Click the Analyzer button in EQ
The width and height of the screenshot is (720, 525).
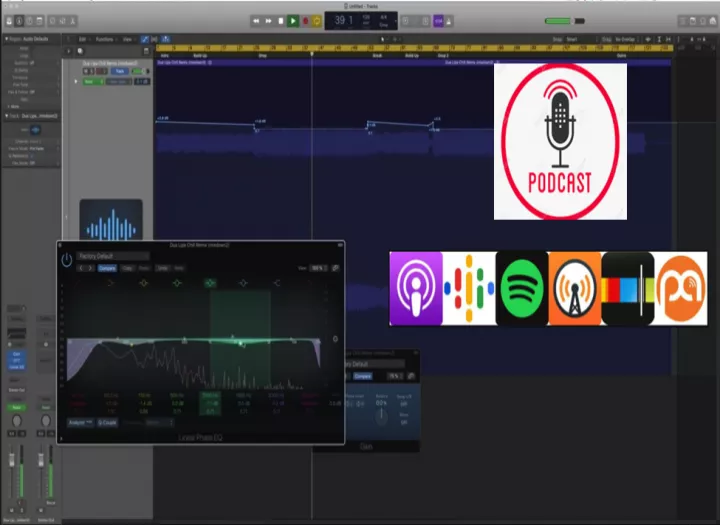[x=80, y=423]
